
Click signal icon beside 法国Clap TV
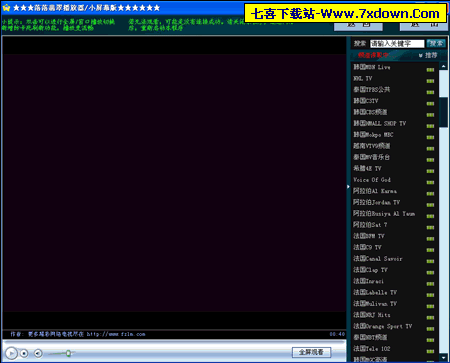click(430, 272)
